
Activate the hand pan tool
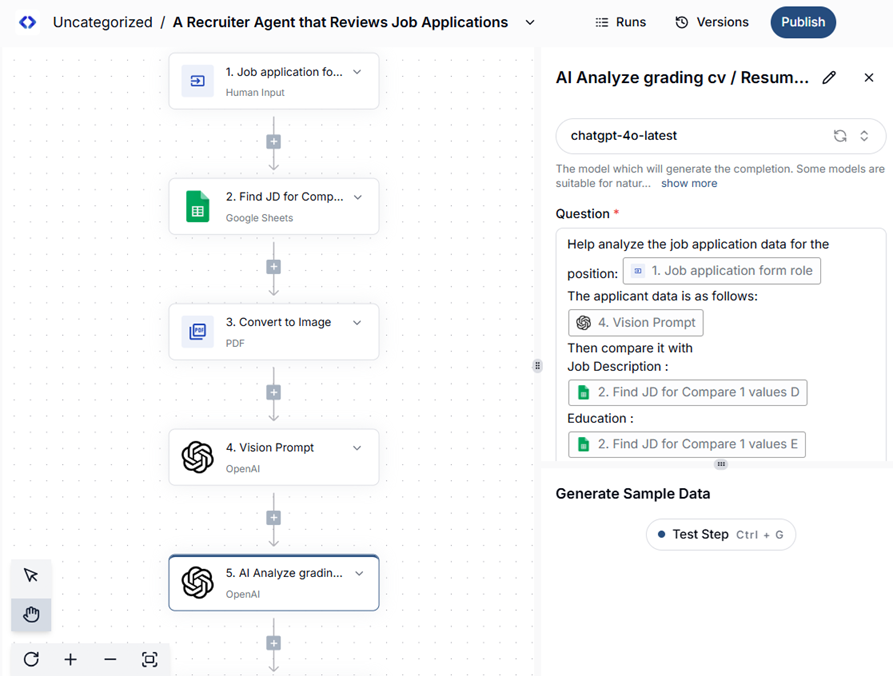(31, 614)
